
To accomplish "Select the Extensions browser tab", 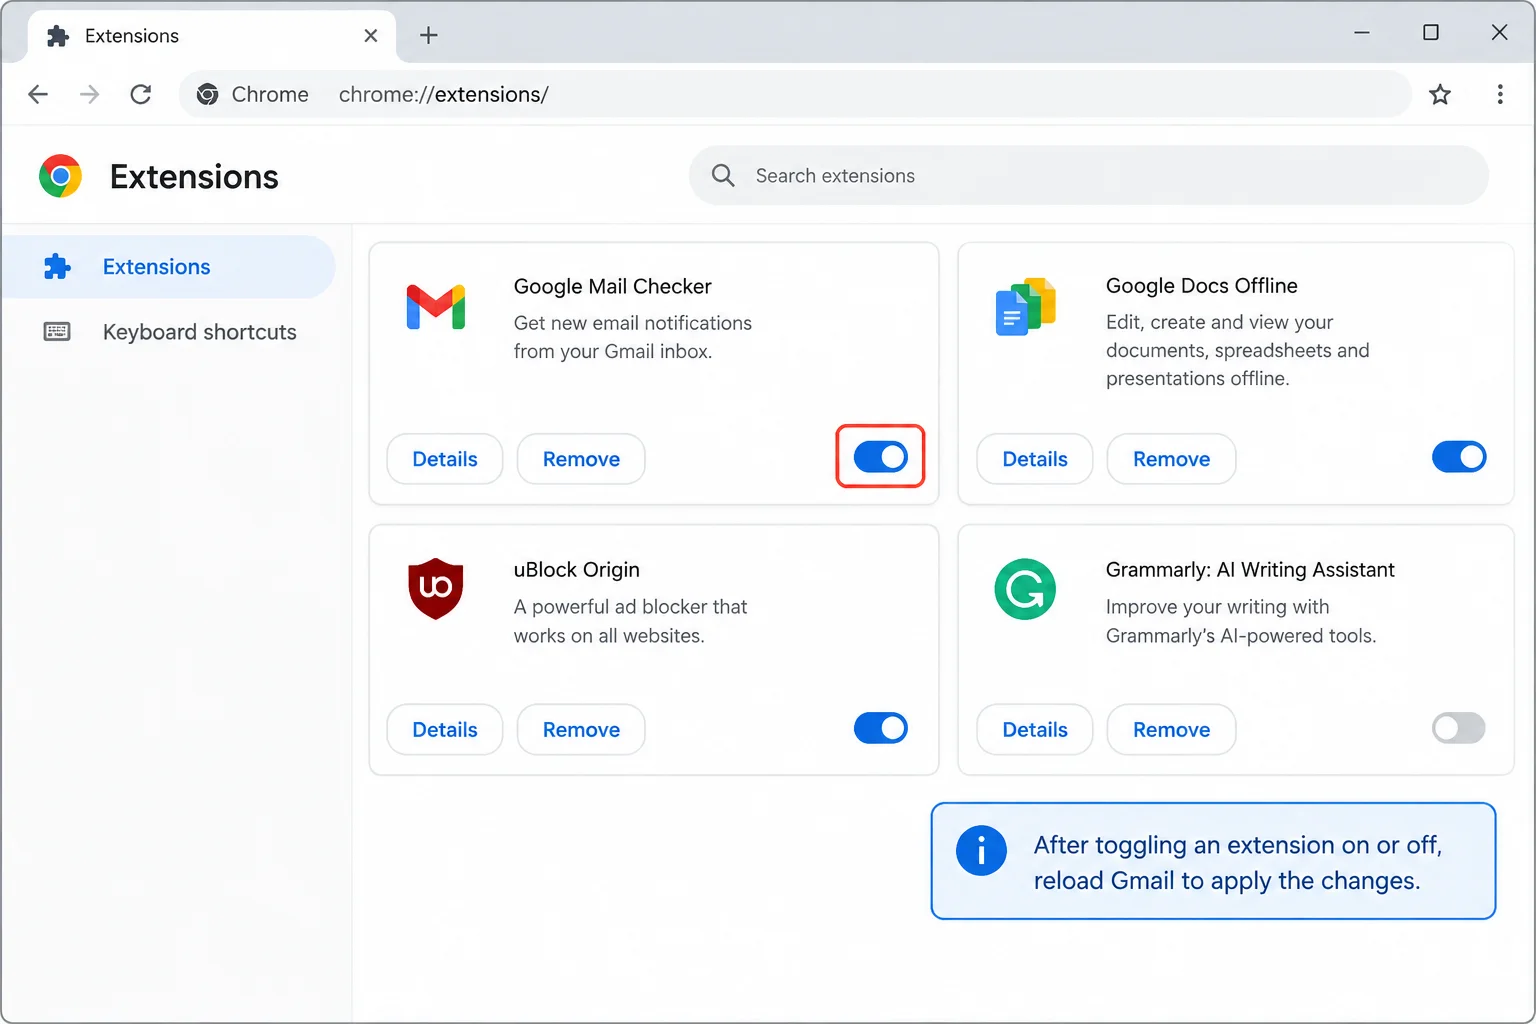I will tap(213, 36).
